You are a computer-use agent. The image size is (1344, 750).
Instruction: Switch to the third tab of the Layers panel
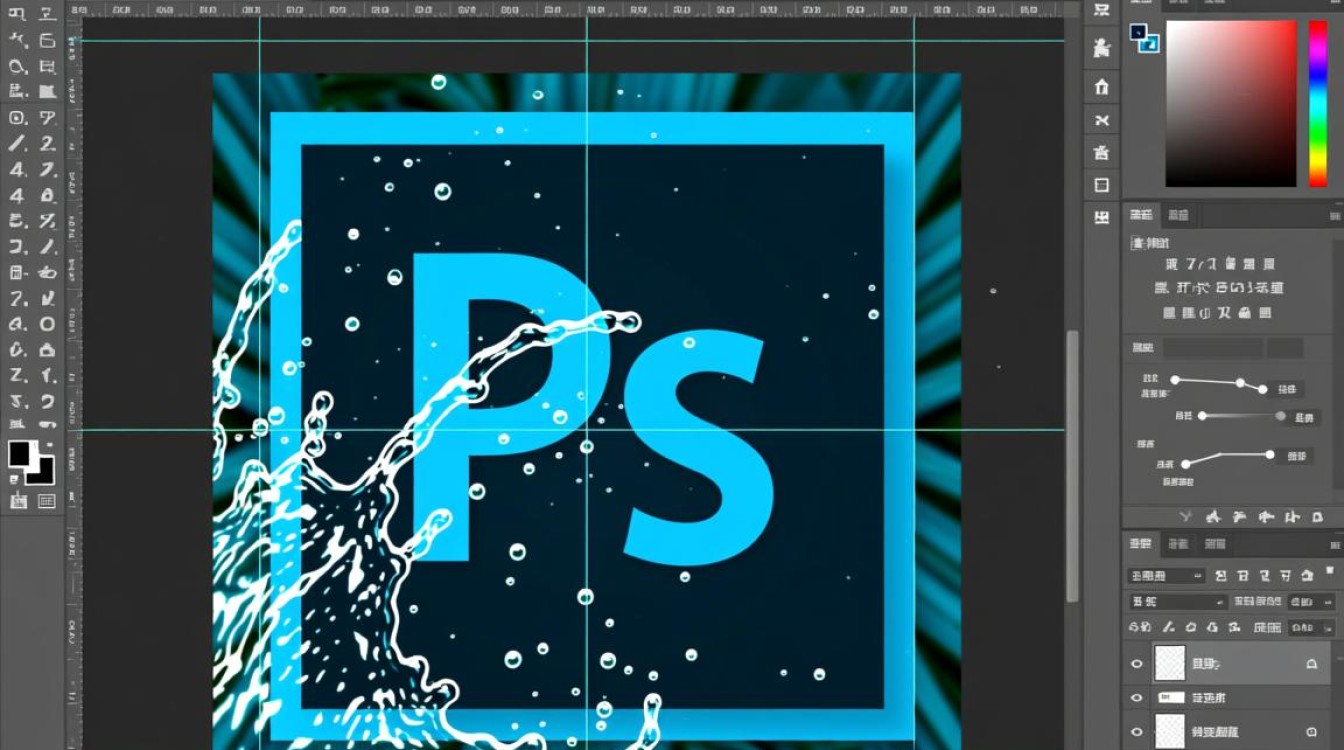pos(1215,545)
